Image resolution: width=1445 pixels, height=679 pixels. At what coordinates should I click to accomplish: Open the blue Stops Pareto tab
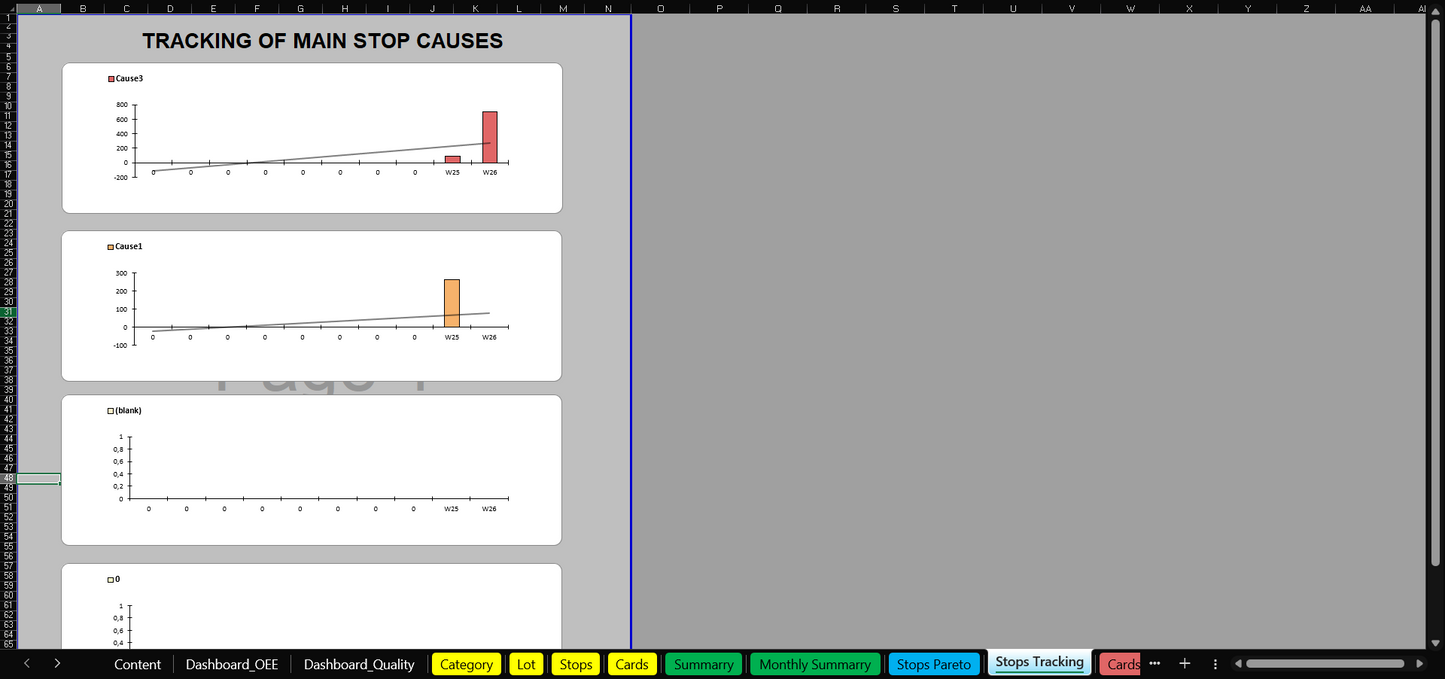tap(933, 665)
